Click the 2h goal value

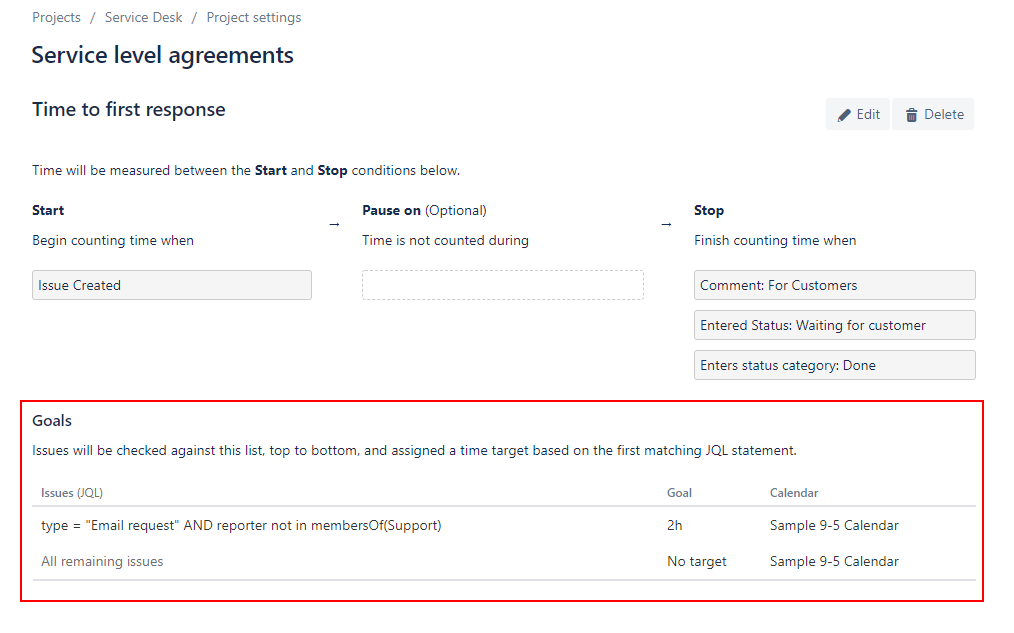674,525
